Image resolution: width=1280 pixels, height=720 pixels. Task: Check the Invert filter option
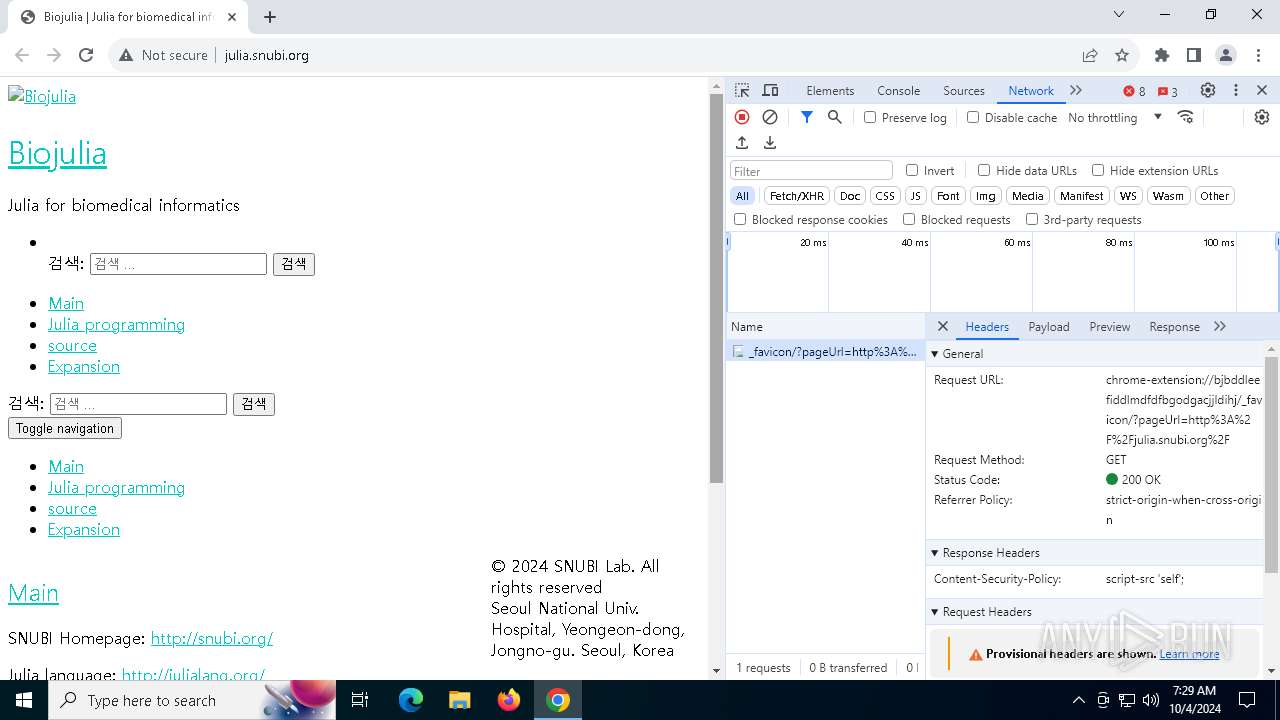click(x=912, y=170)
